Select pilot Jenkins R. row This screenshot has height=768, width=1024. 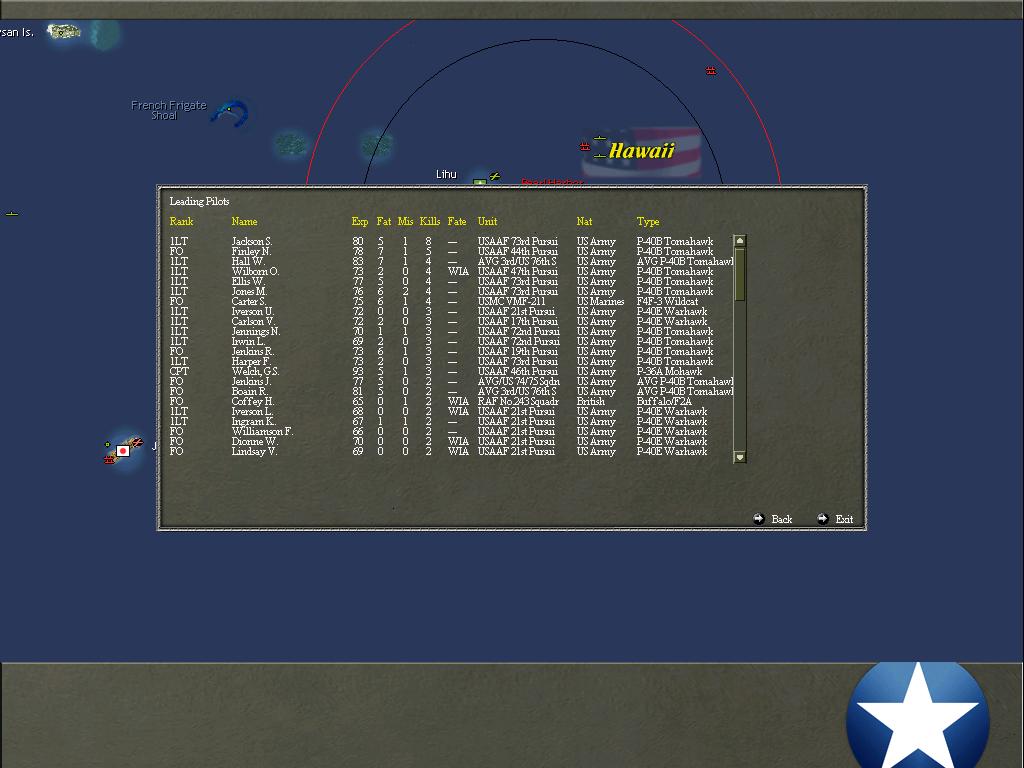coord(451,351)
